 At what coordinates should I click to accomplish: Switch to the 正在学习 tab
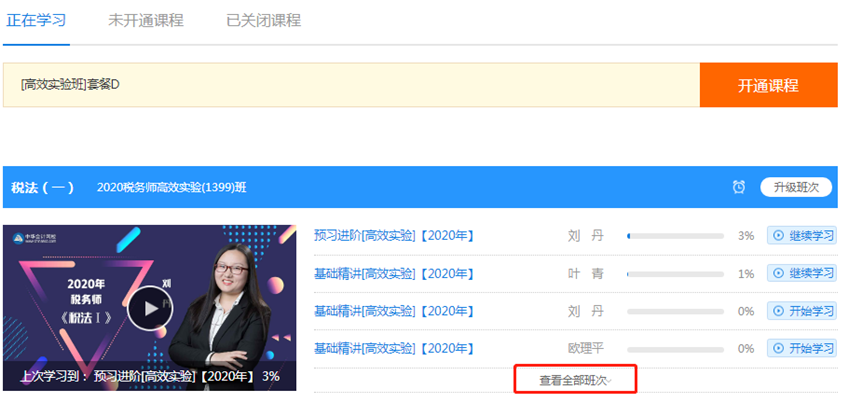click(x=36, y=21)
